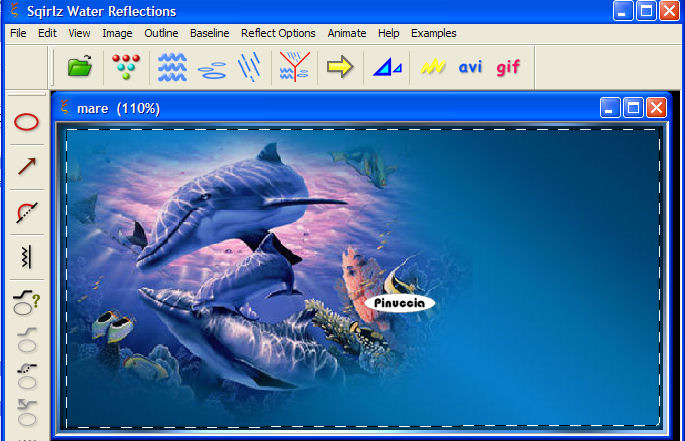Select the red arrow tool
Viewport: 685px width, 441px height.
point(26,166)
